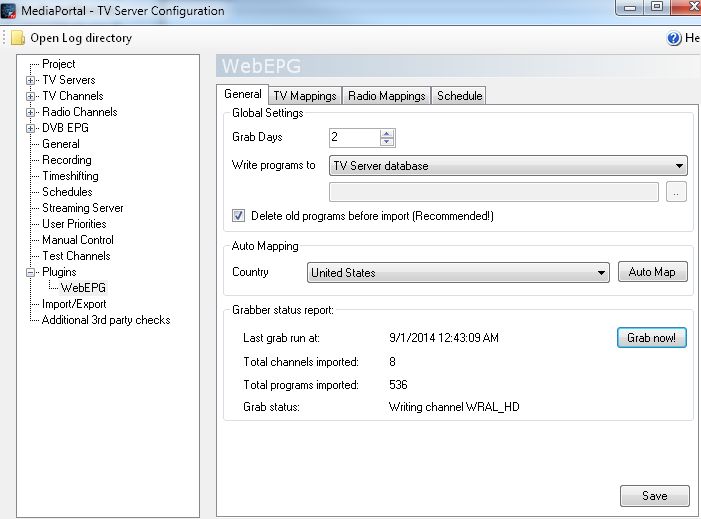
Task: Save the WebEPG settings
Action: (655, 496)
